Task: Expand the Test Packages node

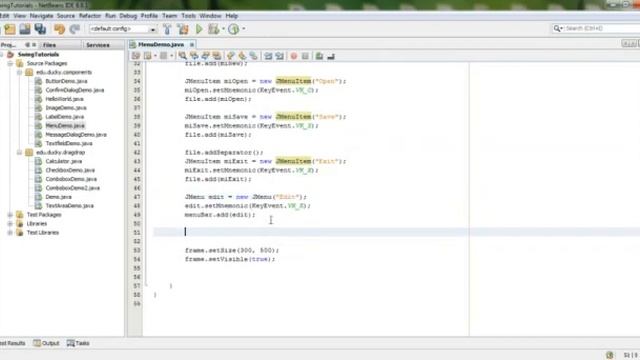Action: pos(10,215)
